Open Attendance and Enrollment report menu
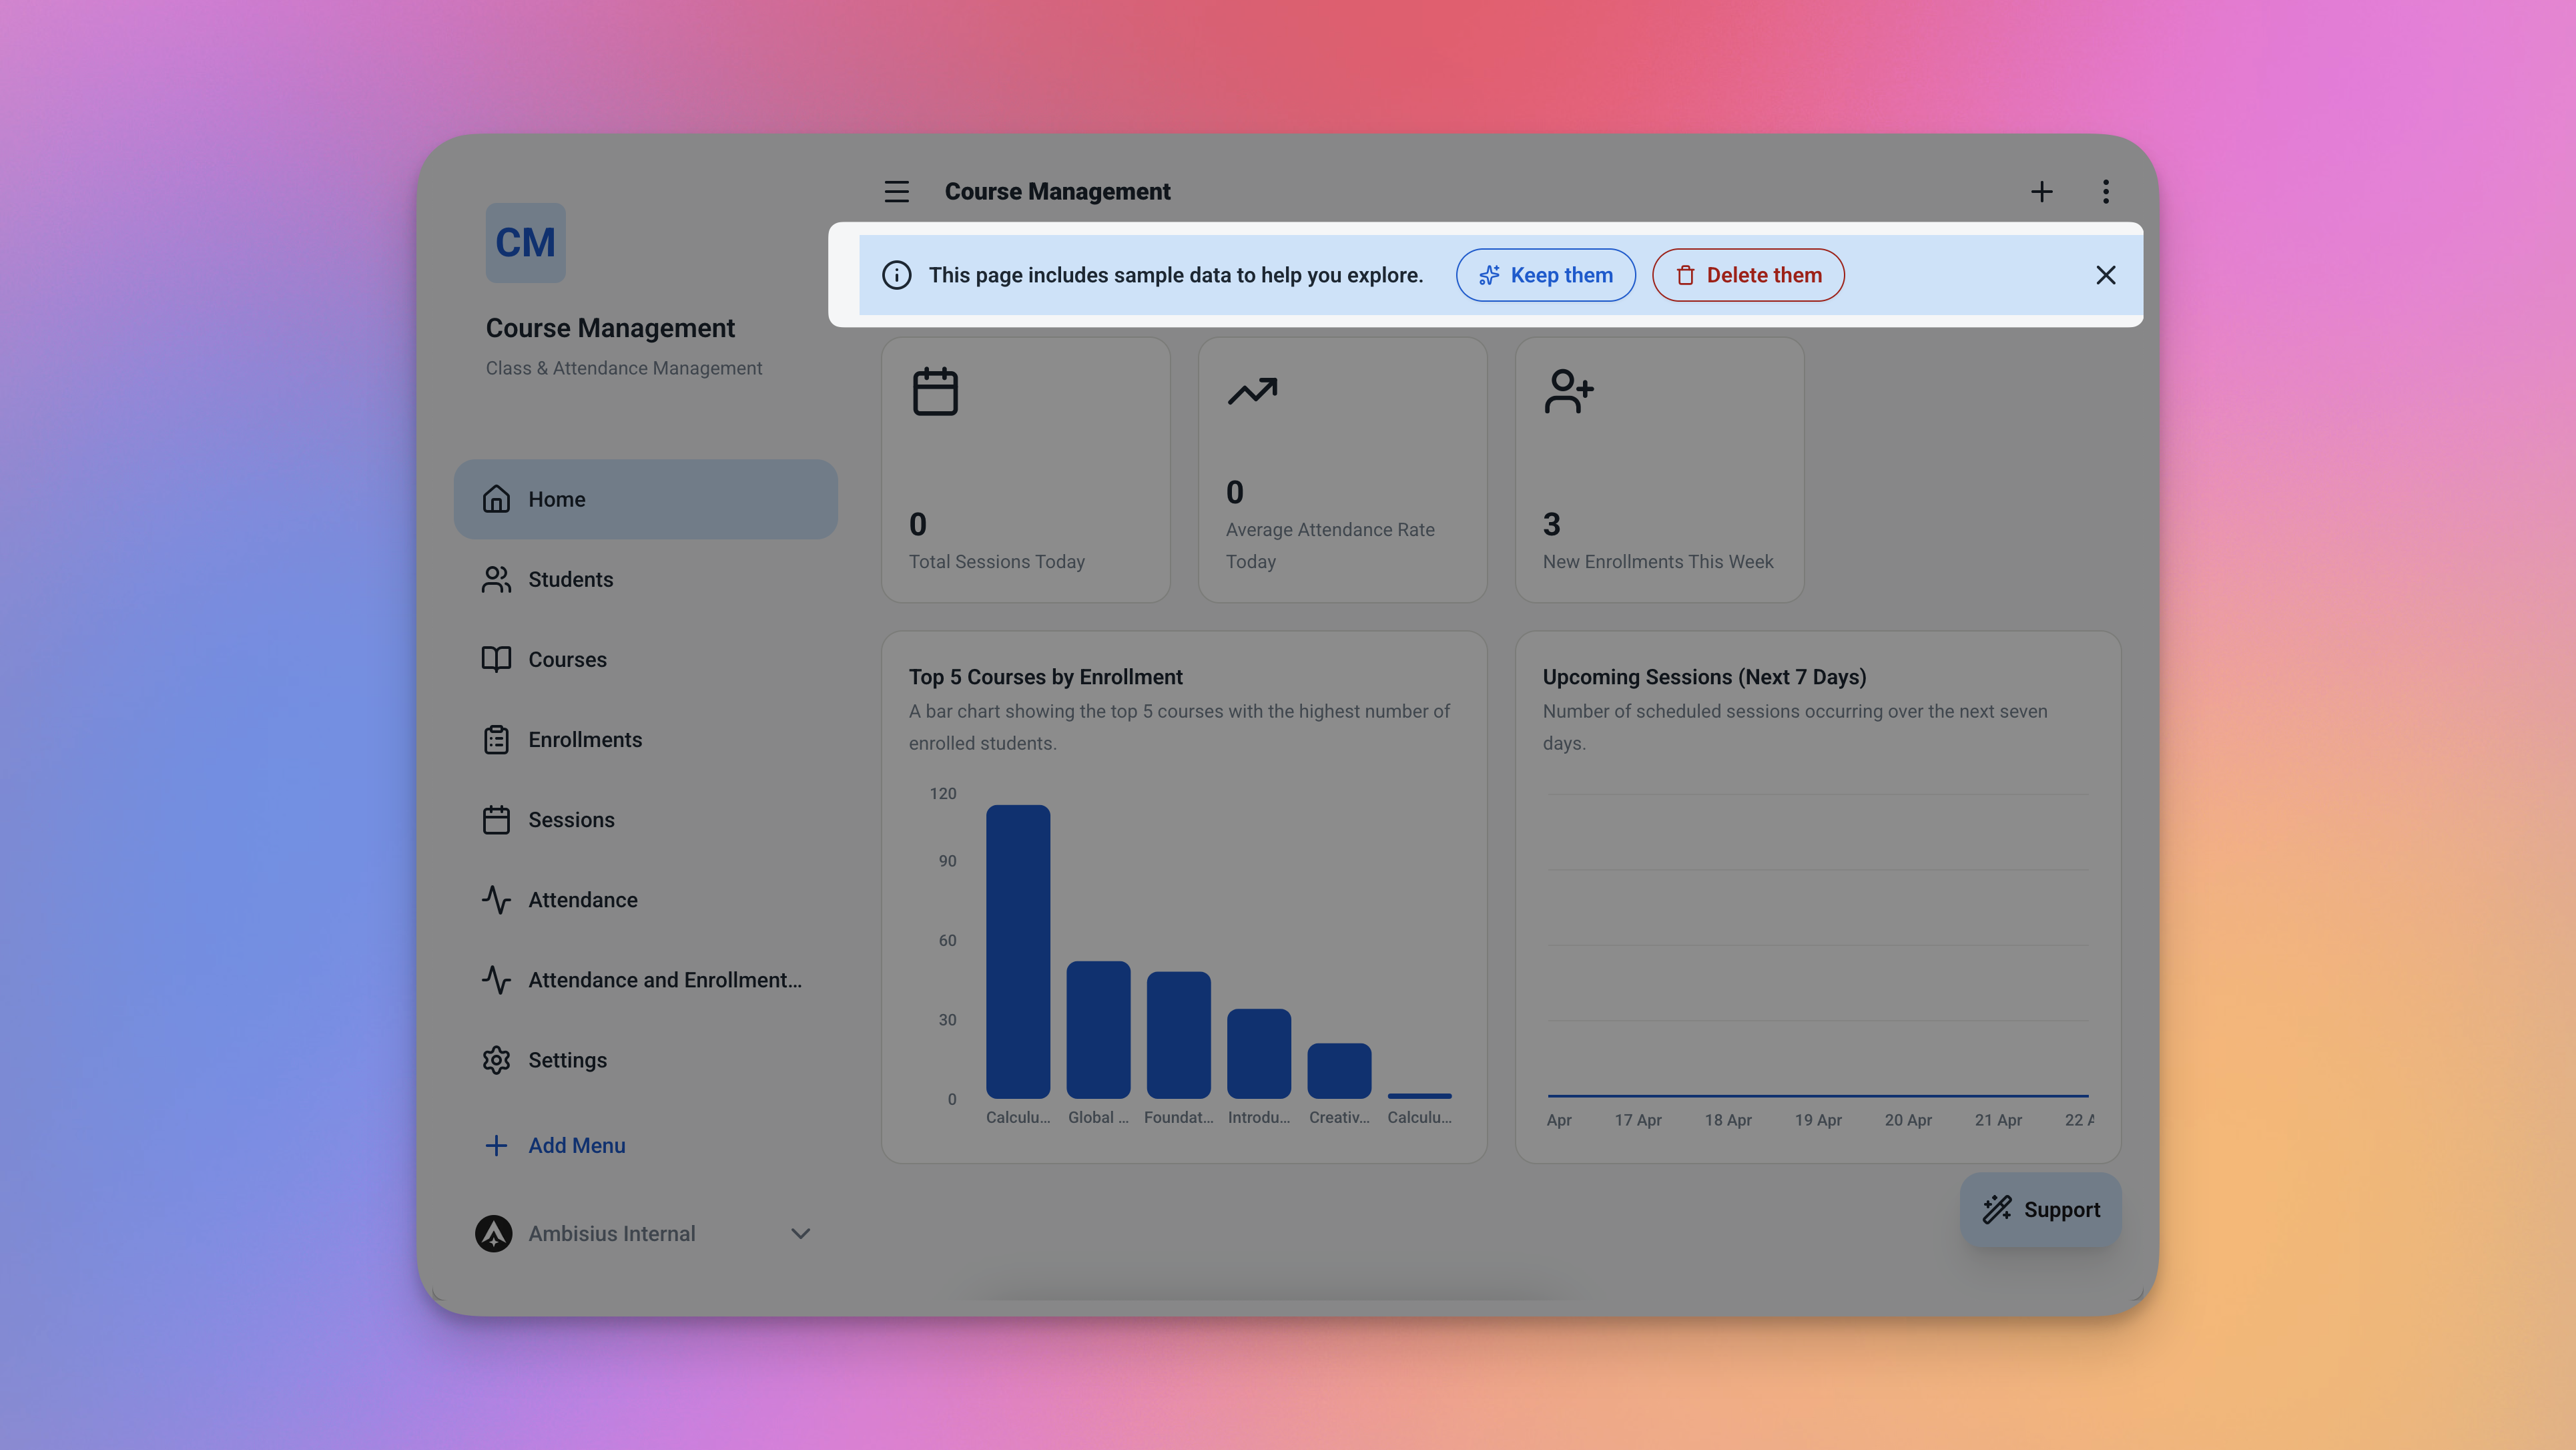The width and height of the screenshot is (2576, 1450). pos(664,979)
